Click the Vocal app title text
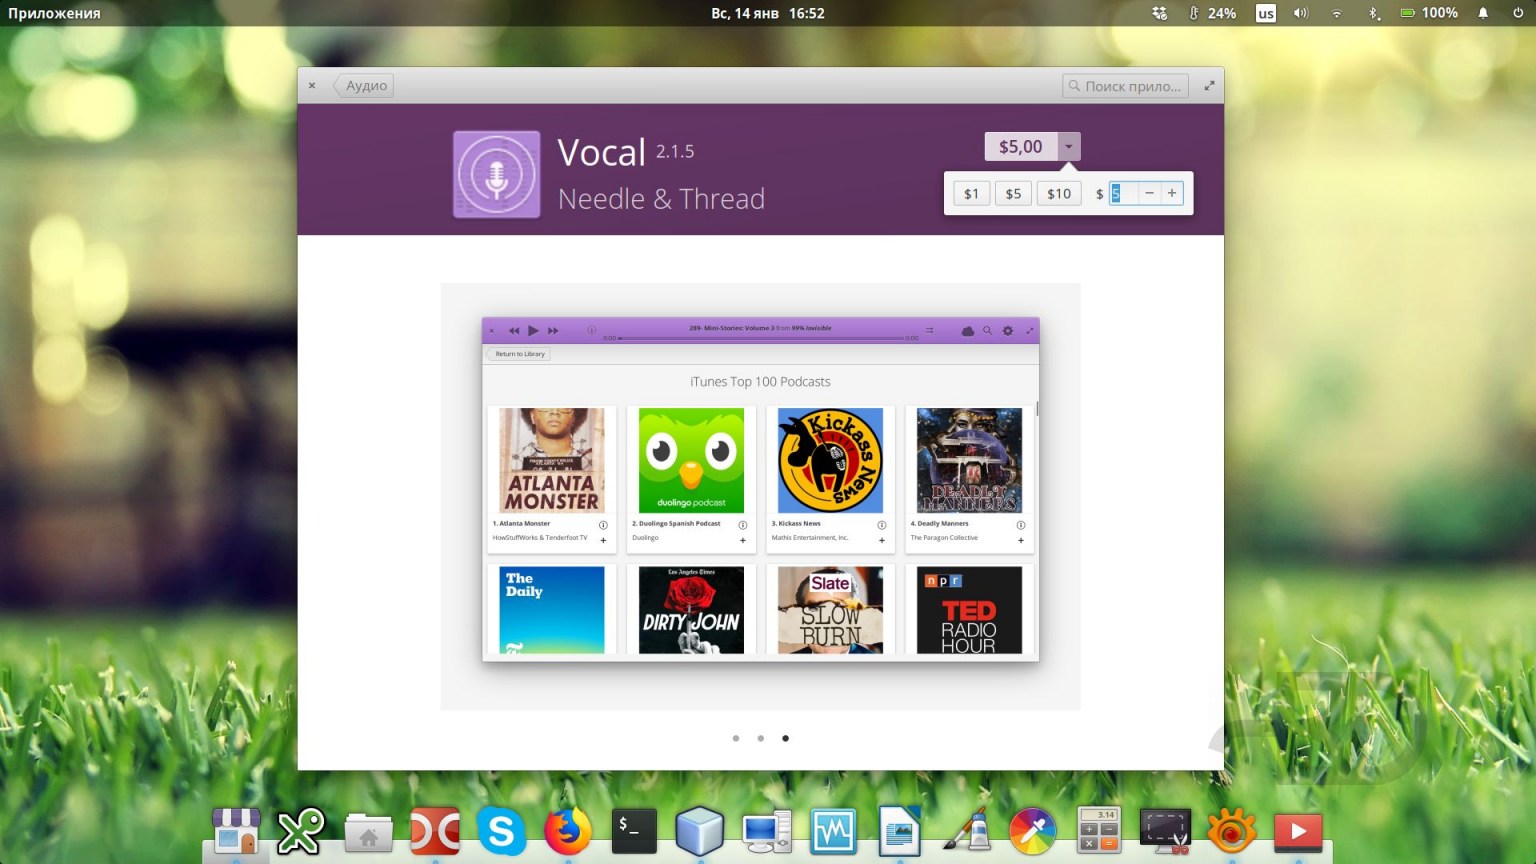This screenshot has height=864, width=1536. (x=601, y=153)
